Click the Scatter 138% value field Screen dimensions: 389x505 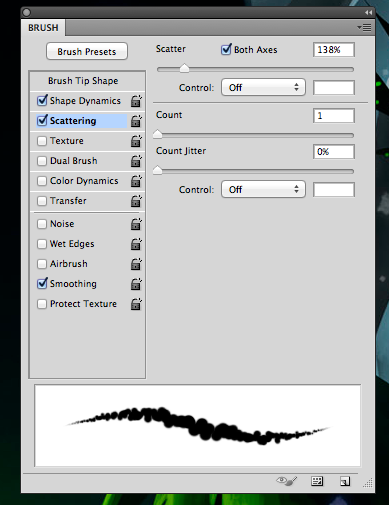[334, 50]
